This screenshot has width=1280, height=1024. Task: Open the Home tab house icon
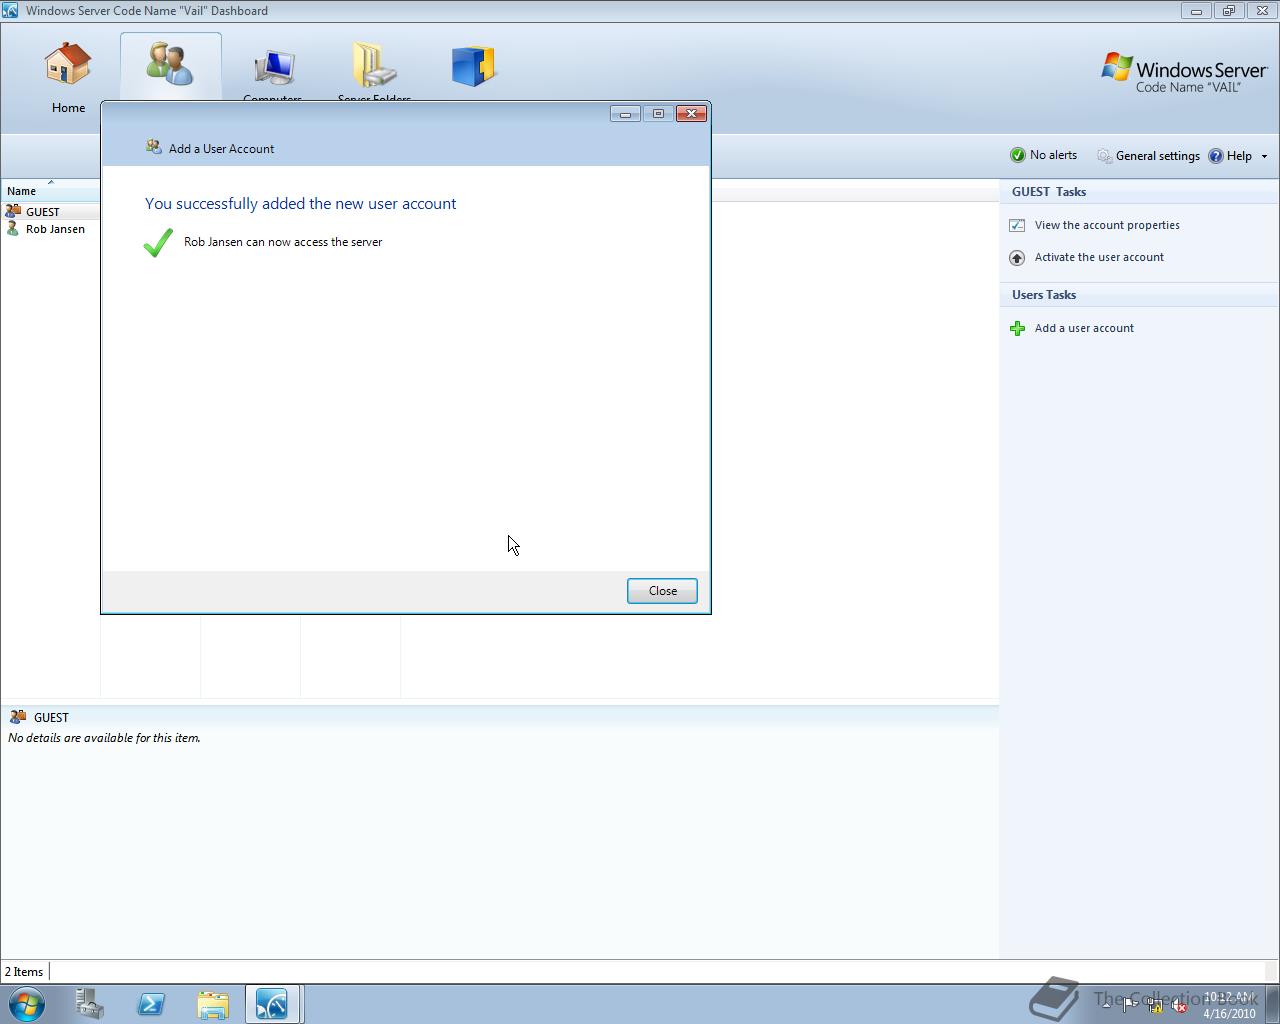[x=68, y=64]
